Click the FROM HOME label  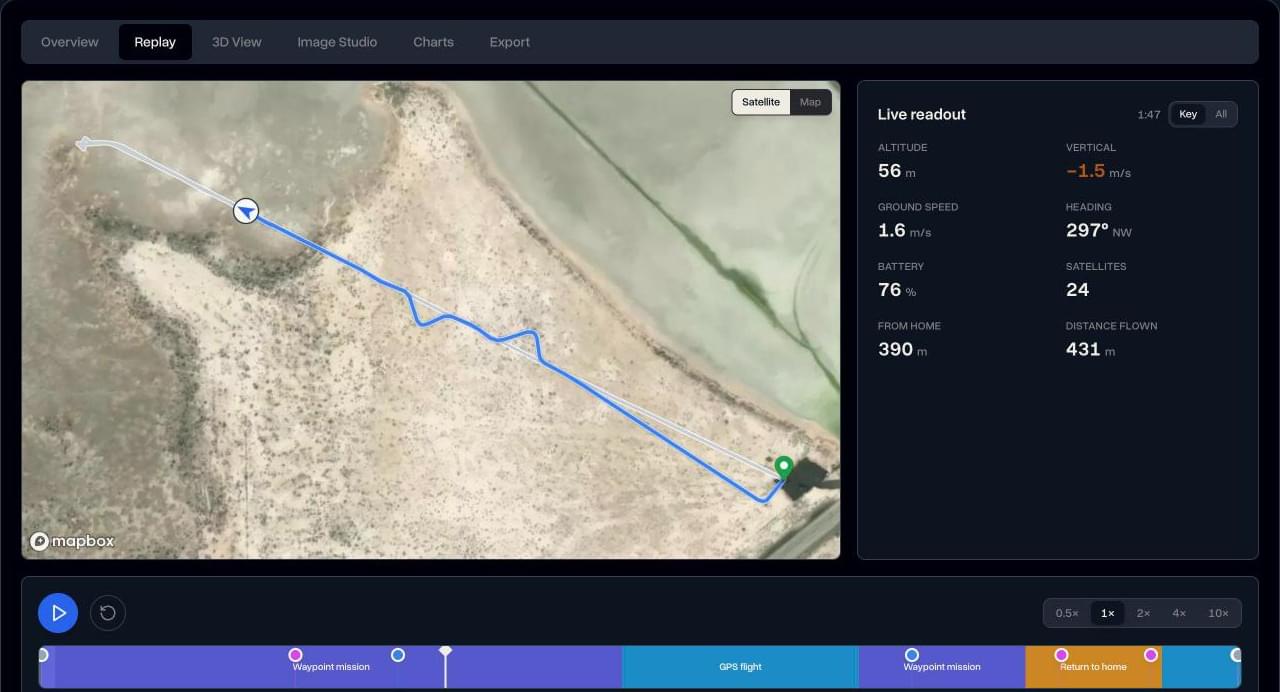pos(909,326)
